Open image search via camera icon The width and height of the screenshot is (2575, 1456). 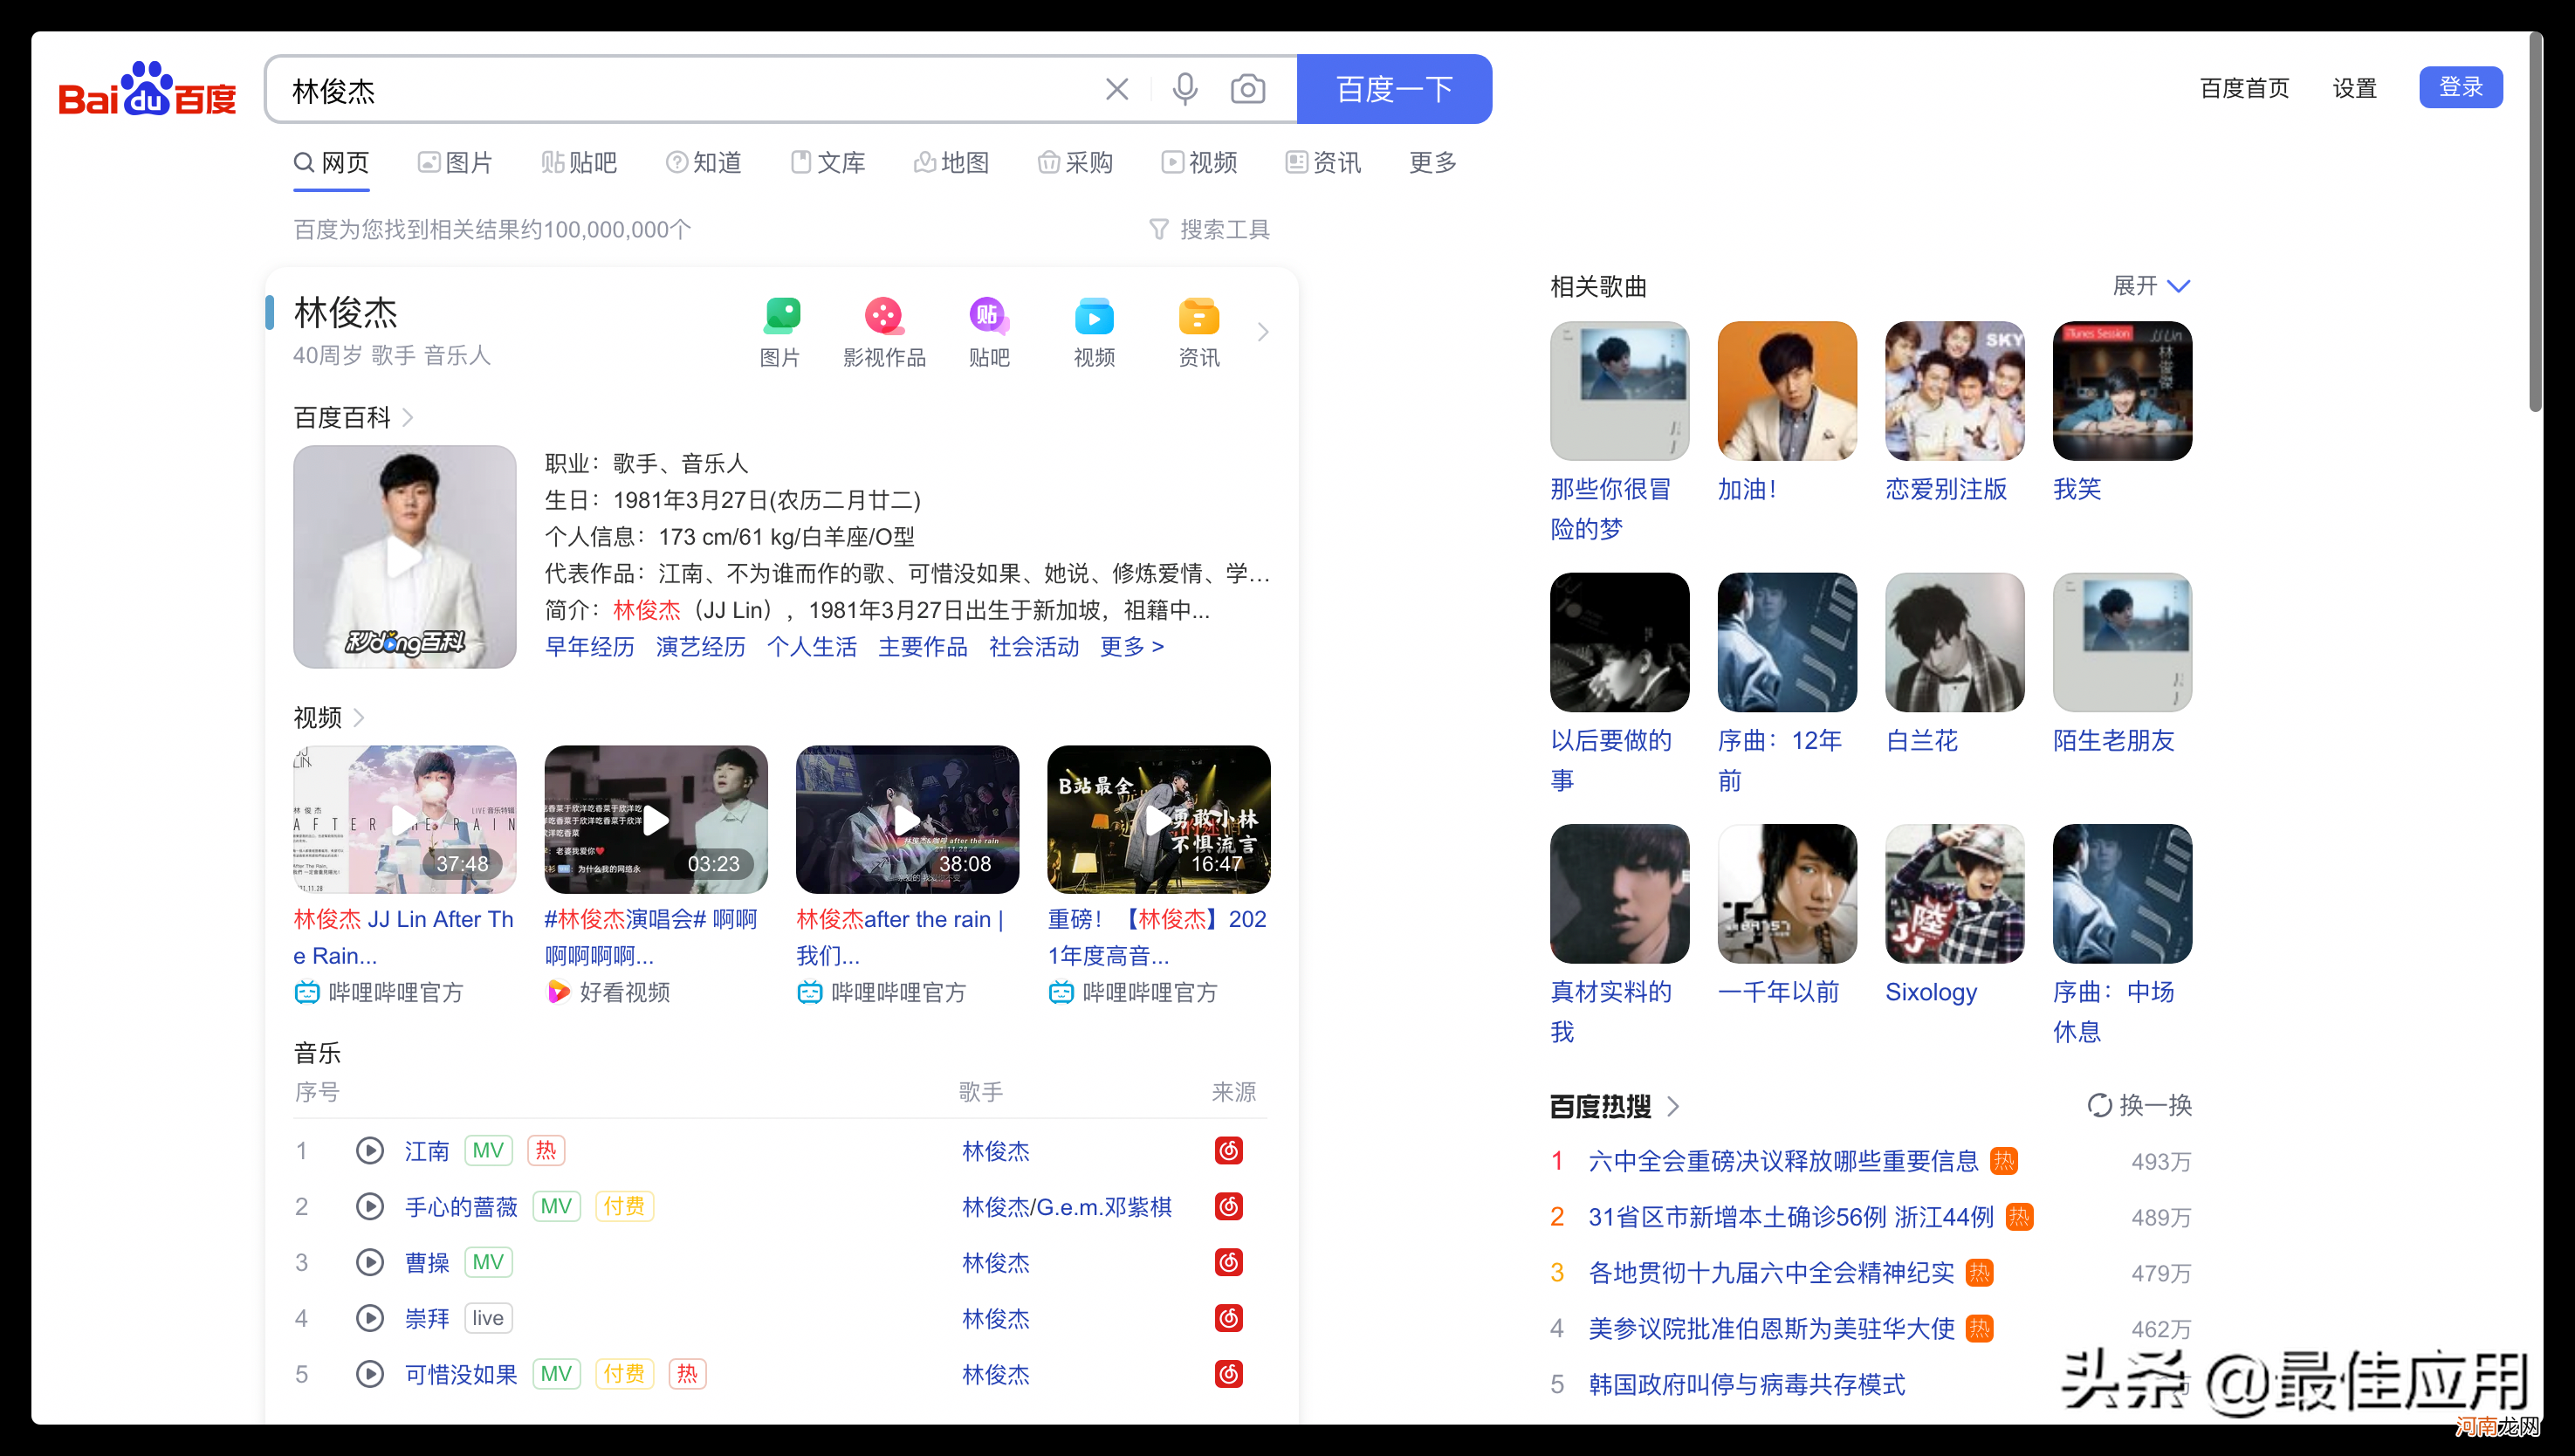[x=1247, y=89]
